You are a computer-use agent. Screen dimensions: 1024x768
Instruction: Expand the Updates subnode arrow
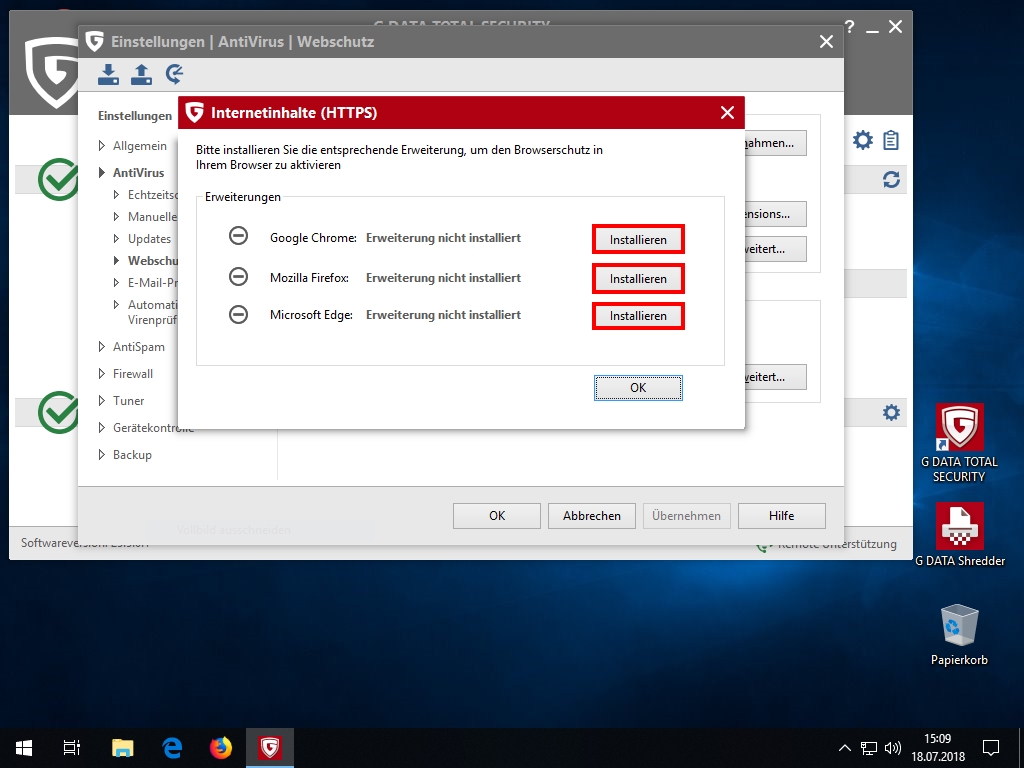tap(116, 238)
